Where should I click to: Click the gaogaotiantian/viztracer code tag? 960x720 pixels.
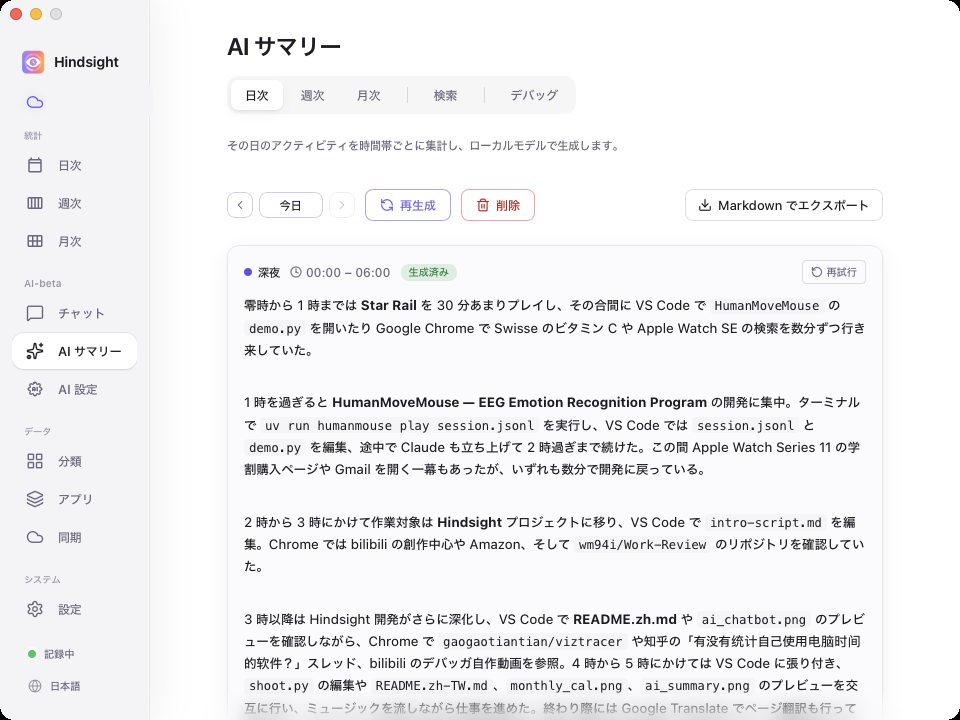(x=532, y=641)
